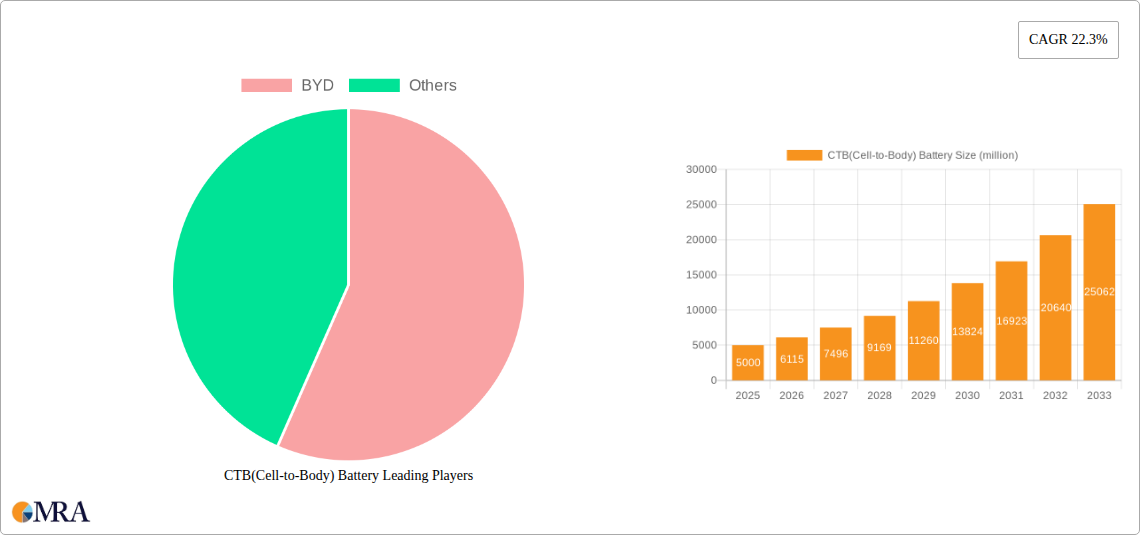Screen dimensions: 1140x535
Task: Click the green Others legend swatch
Action: (x=374, y=85)
